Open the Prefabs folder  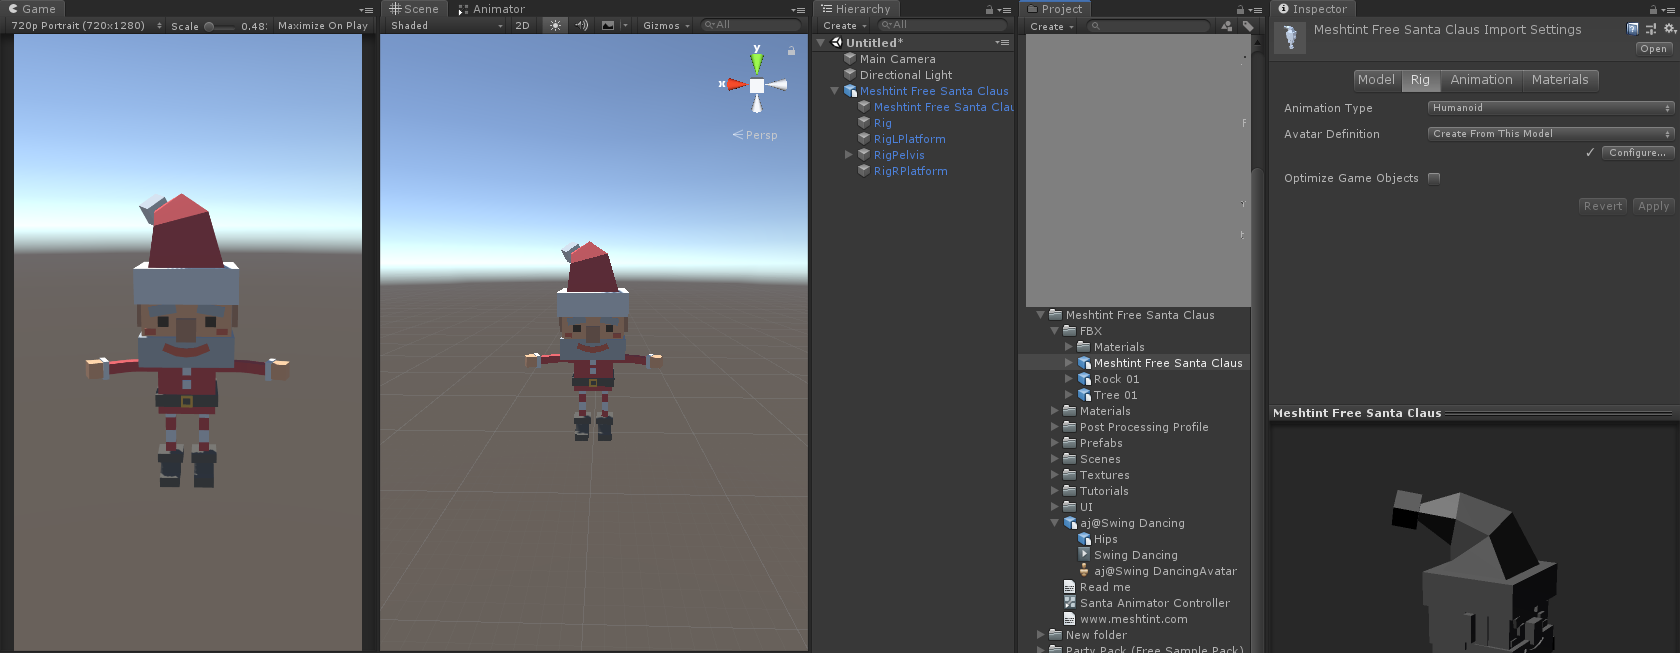point(1100,443)
